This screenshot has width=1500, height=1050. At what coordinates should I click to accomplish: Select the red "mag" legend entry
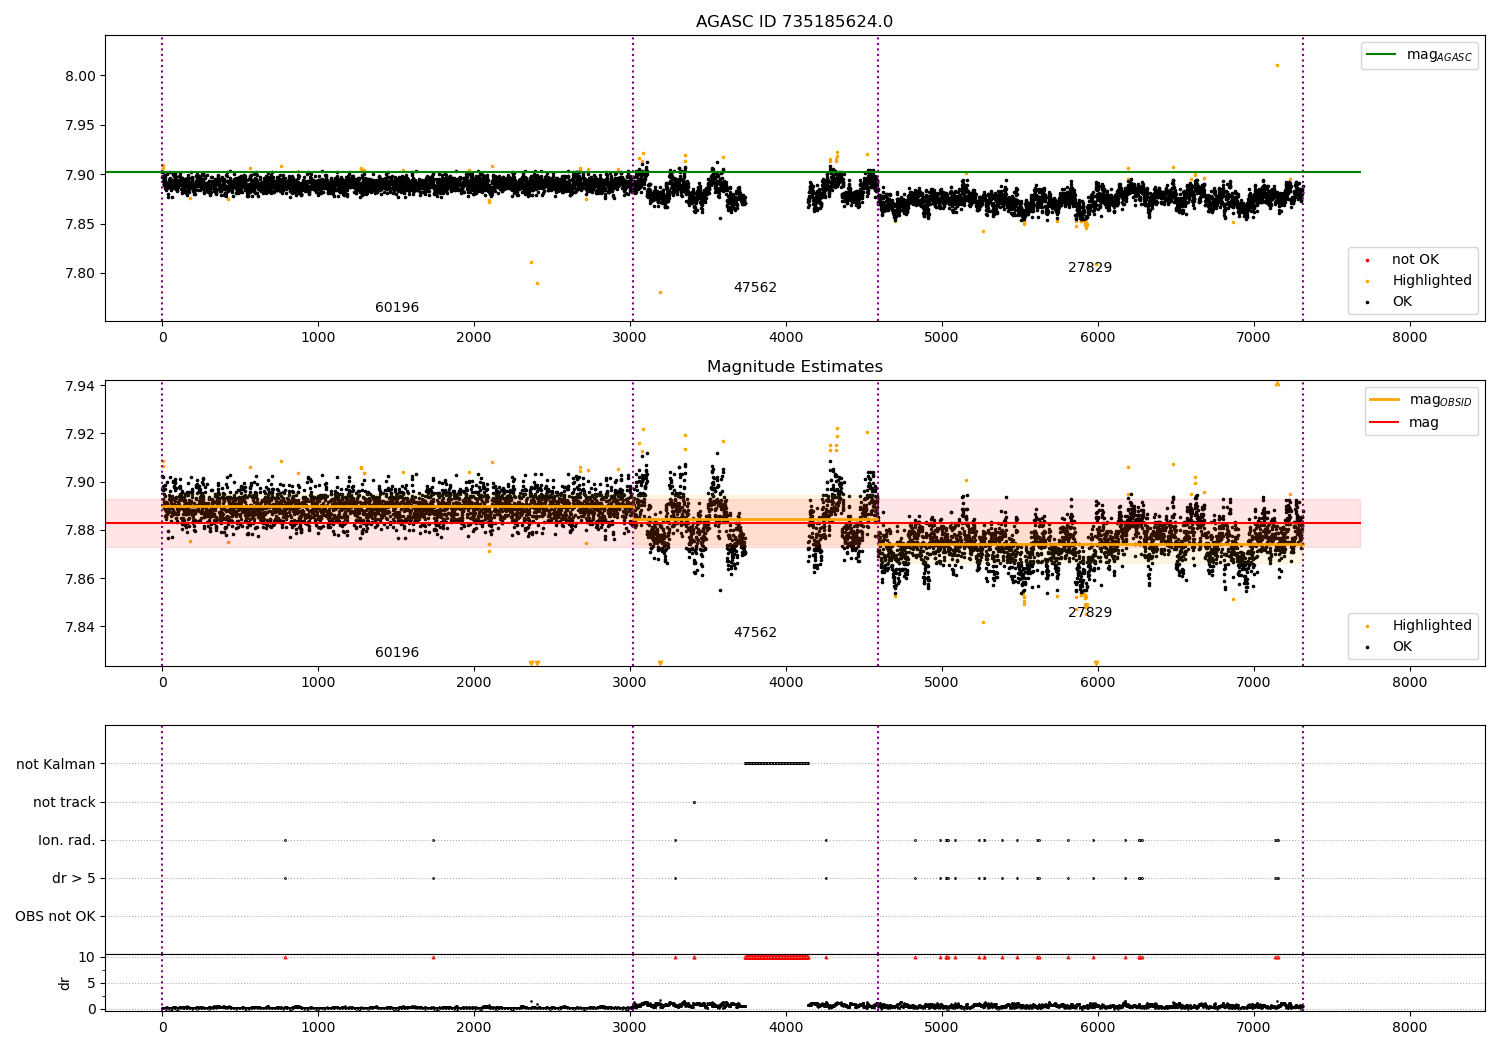point(1405,423)
